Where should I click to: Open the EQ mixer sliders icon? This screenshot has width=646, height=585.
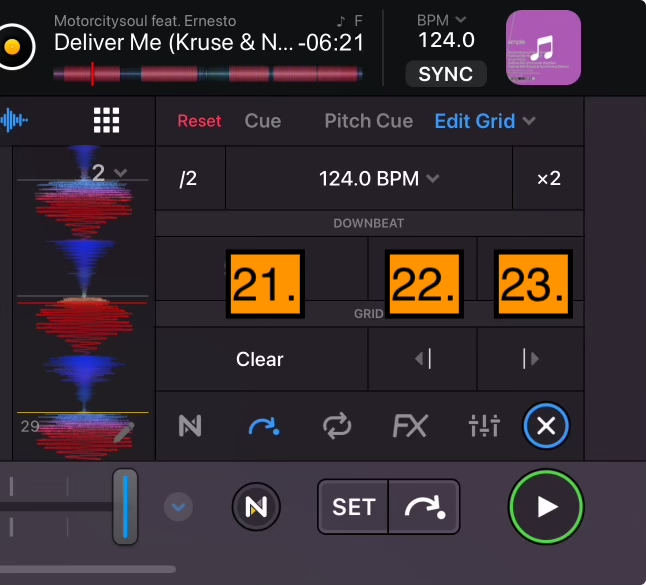pyautogui.click(x=484, y=426)
